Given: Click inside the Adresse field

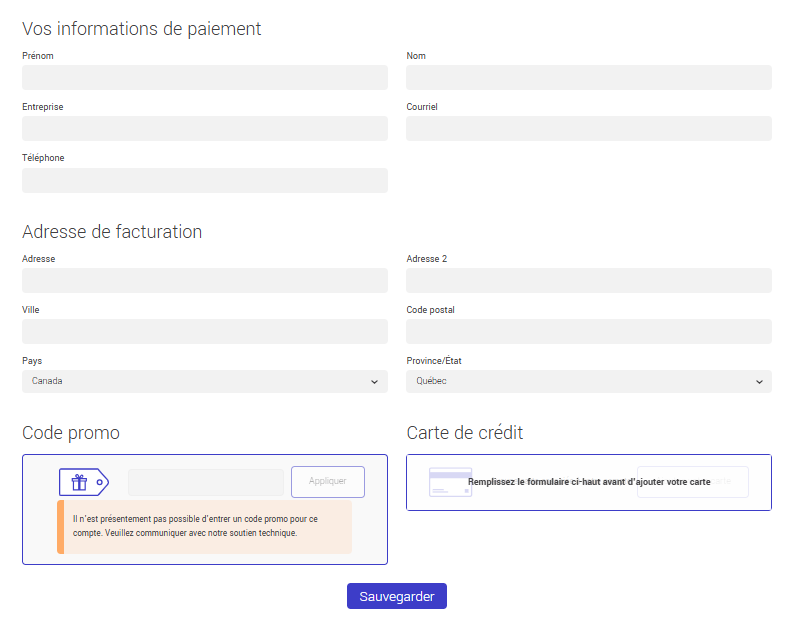Looking at the screenshot, I should point(204,280).
